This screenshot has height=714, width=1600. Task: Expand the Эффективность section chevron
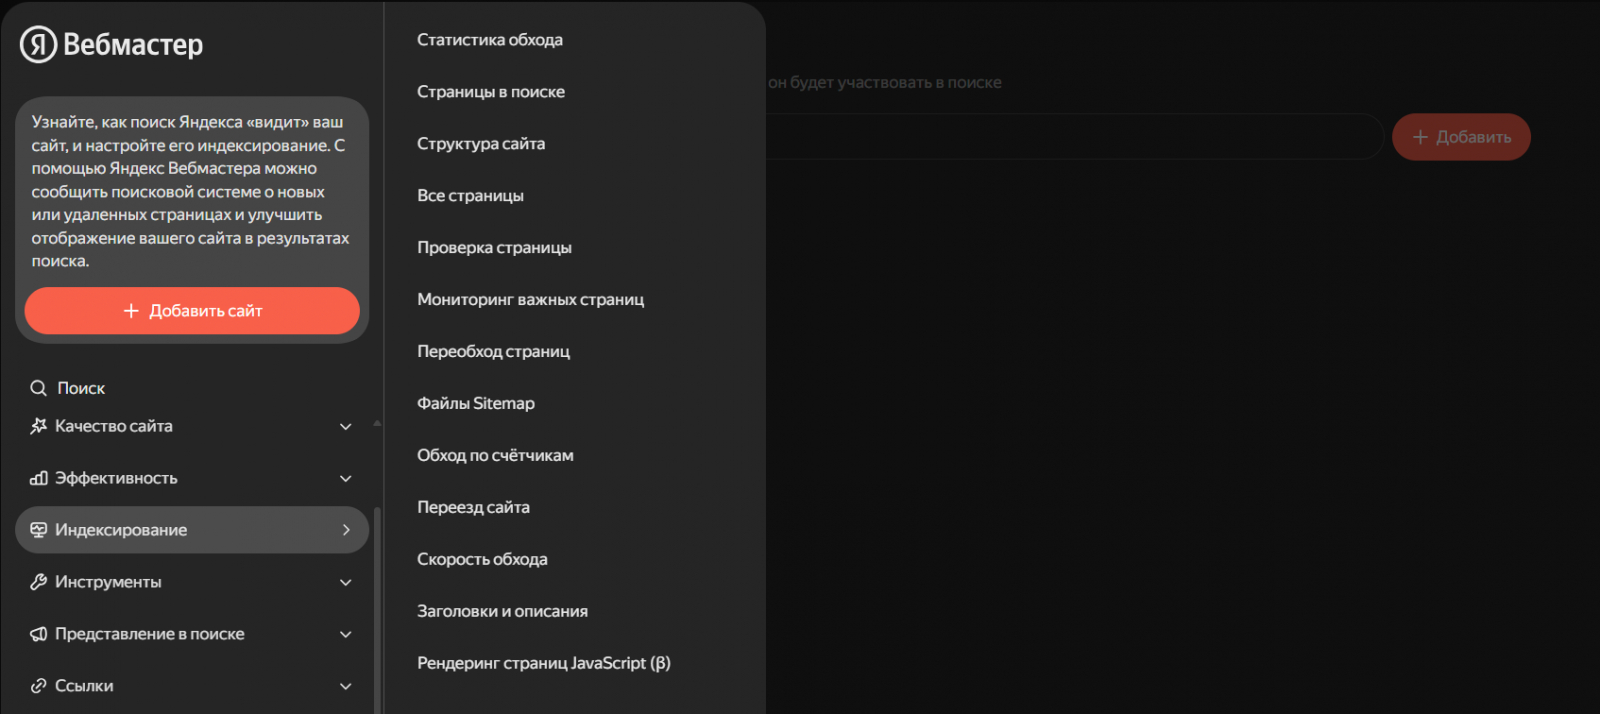346,479
